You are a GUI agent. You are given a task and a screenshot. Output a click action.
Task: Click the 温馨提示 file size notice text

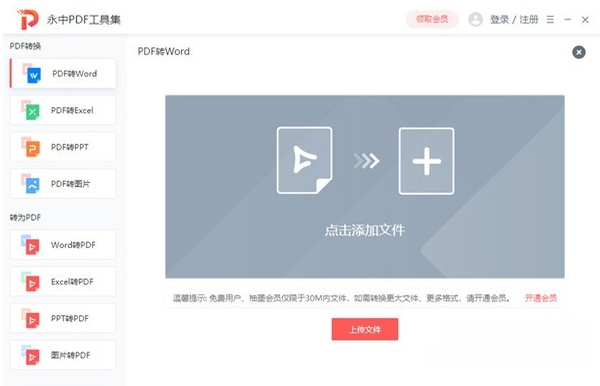[341, 298]
